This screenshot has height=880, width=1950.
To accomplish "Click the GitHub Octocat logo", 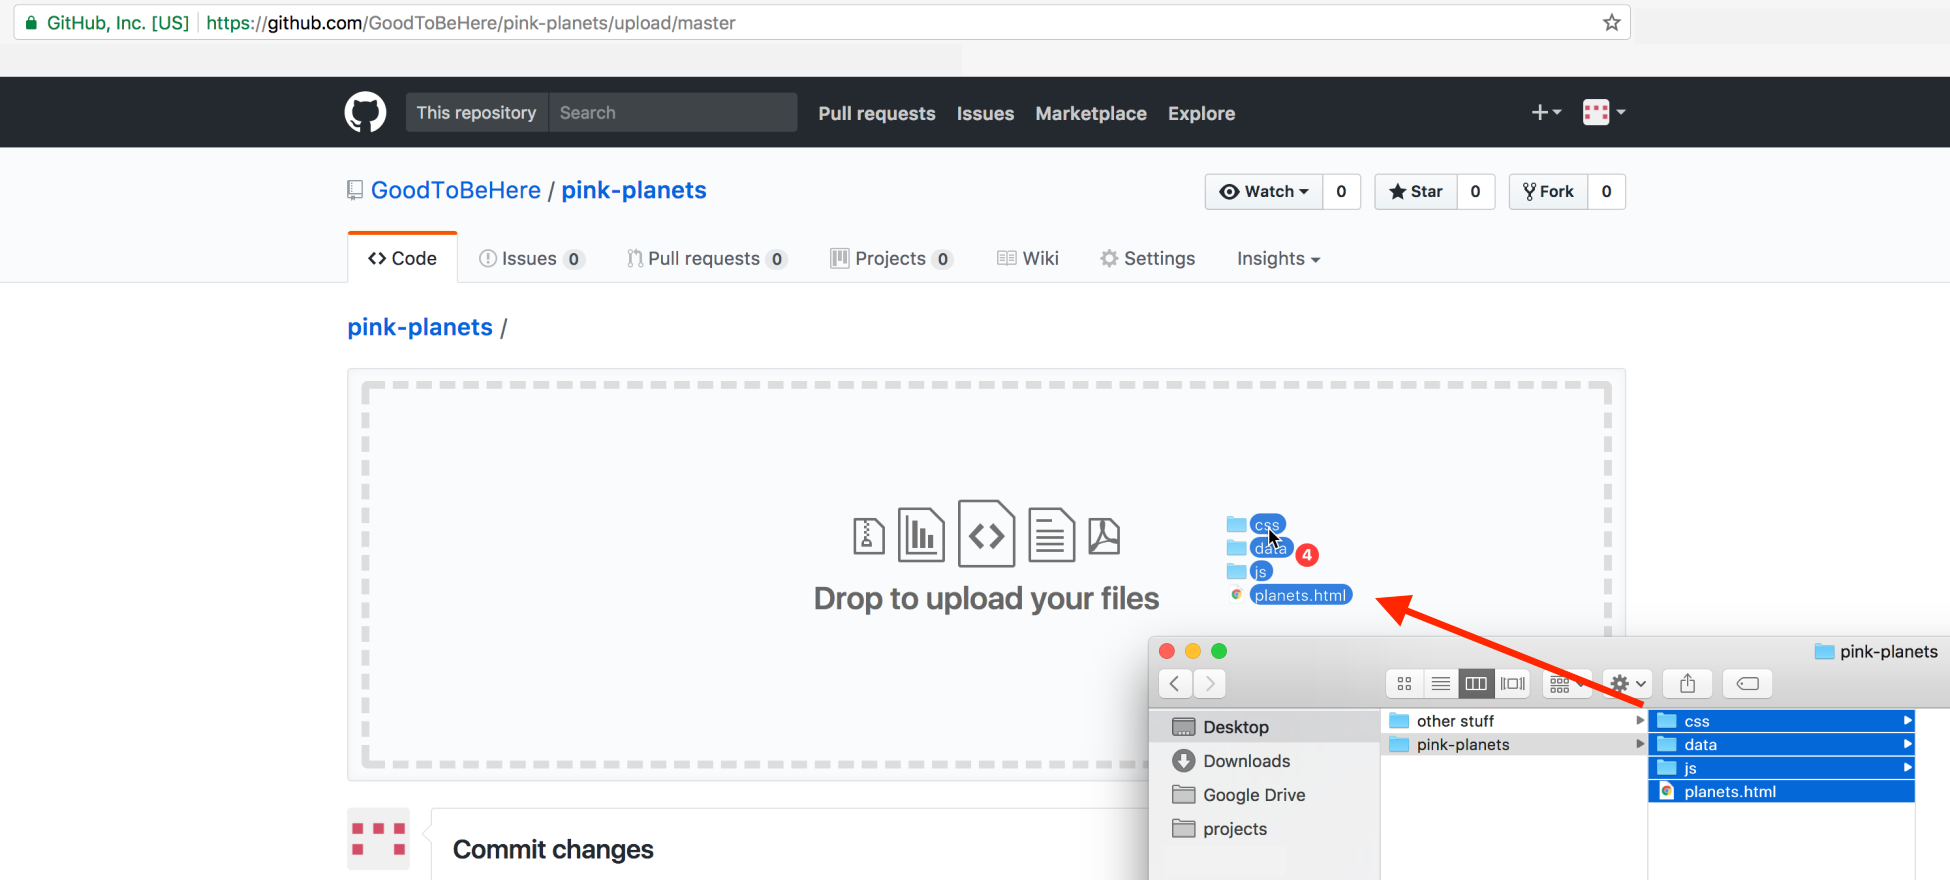I will 365,113.
